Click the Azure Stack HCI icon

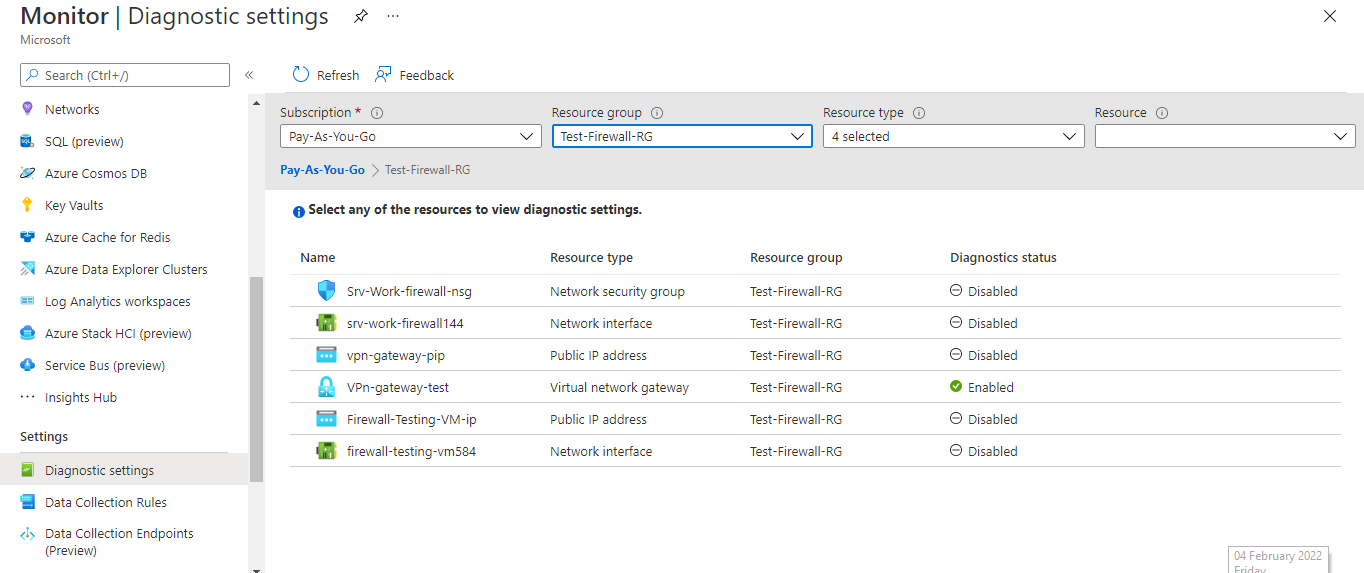tap(27, 333)
